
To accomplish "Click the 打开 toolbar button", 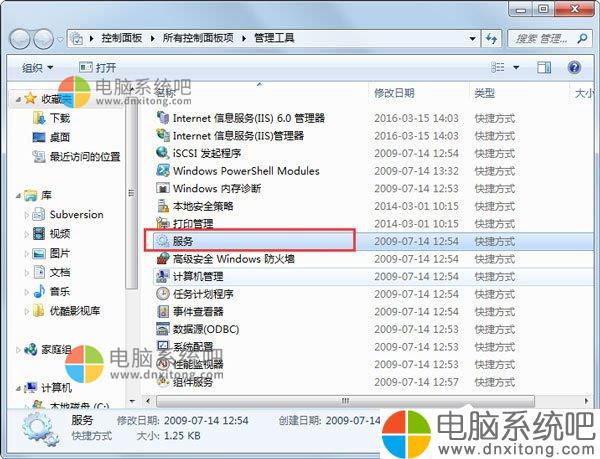I will pyautogui.click(x=98, y=67).
